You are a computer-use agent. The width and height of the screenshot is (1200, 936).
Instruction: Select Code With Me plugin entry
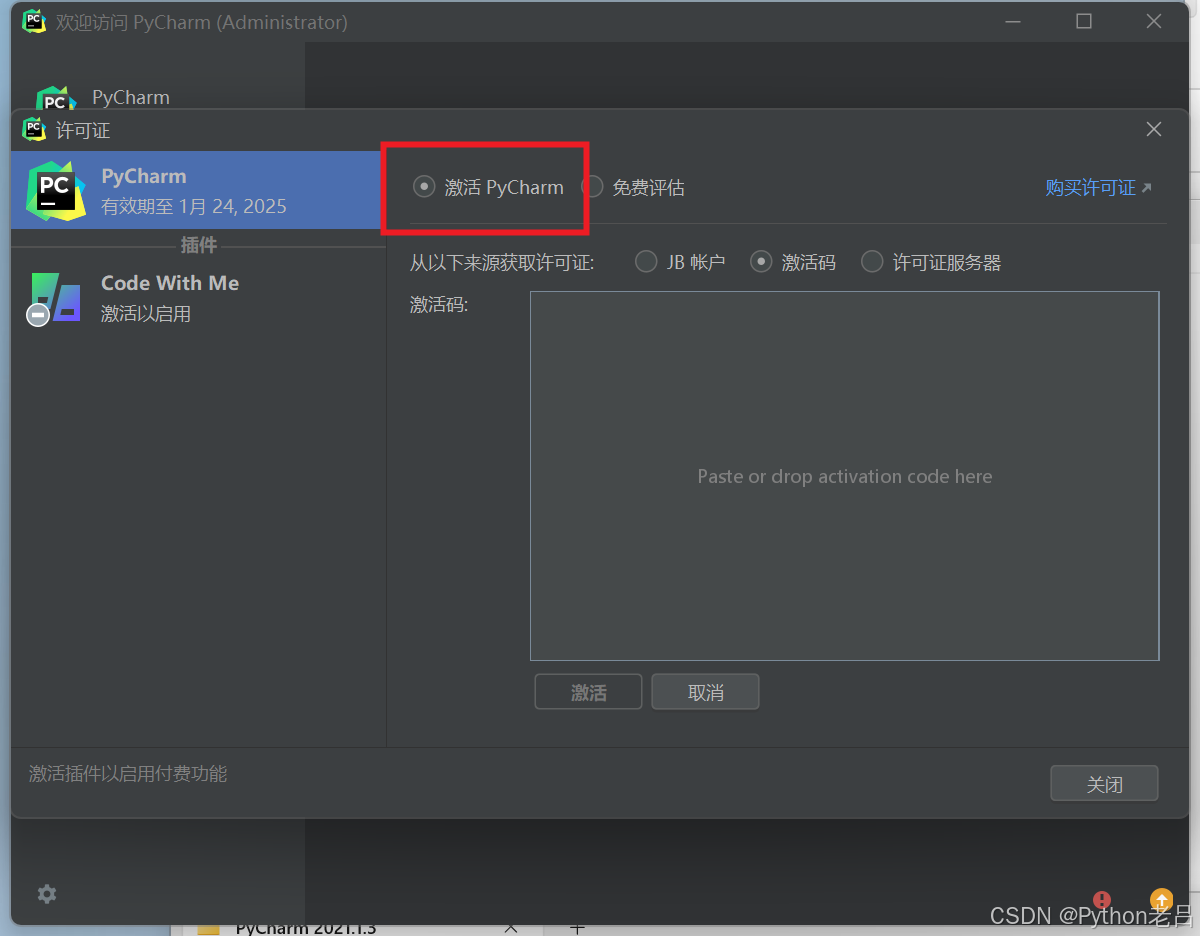point(198,298)
